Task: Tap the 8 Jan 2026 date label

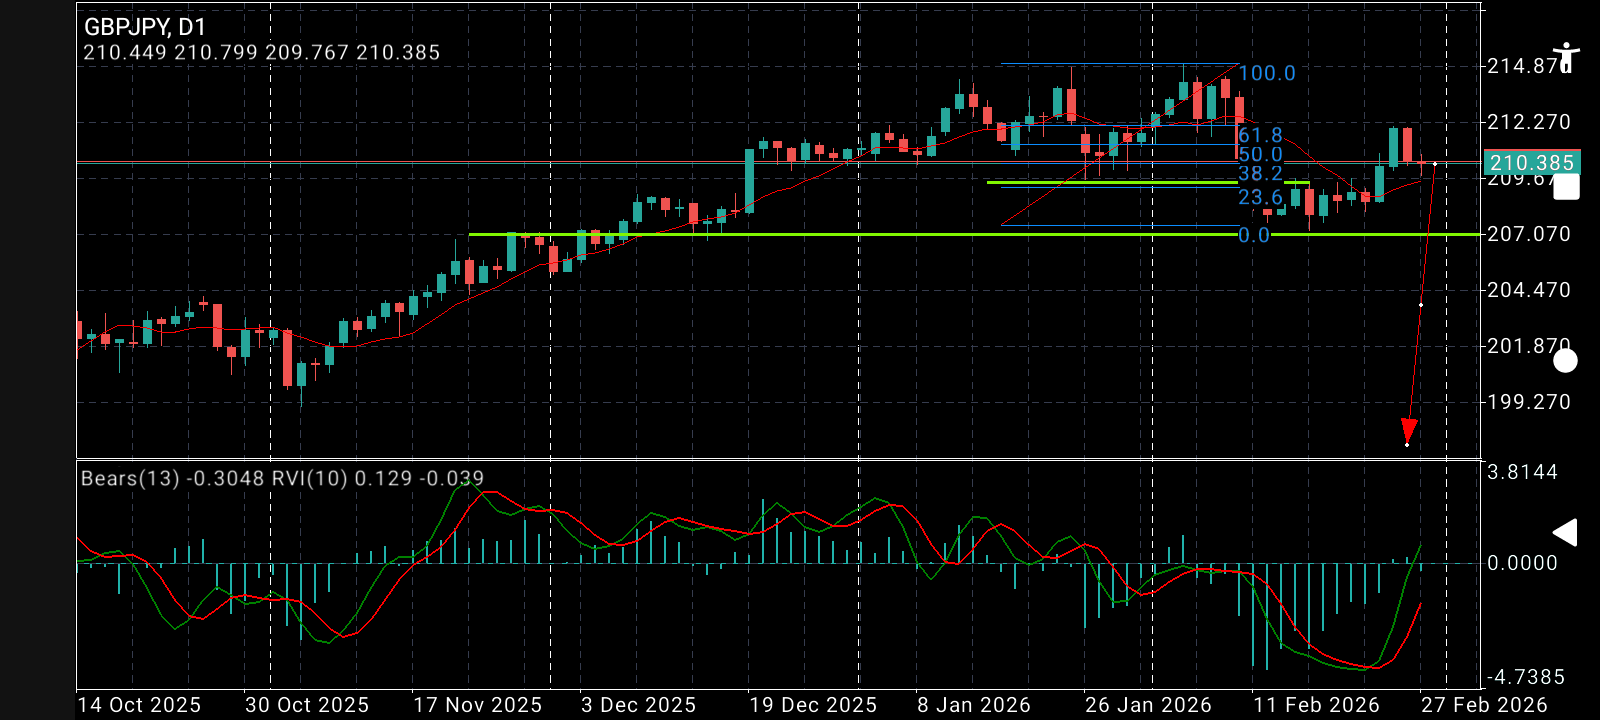Action: 974,705
